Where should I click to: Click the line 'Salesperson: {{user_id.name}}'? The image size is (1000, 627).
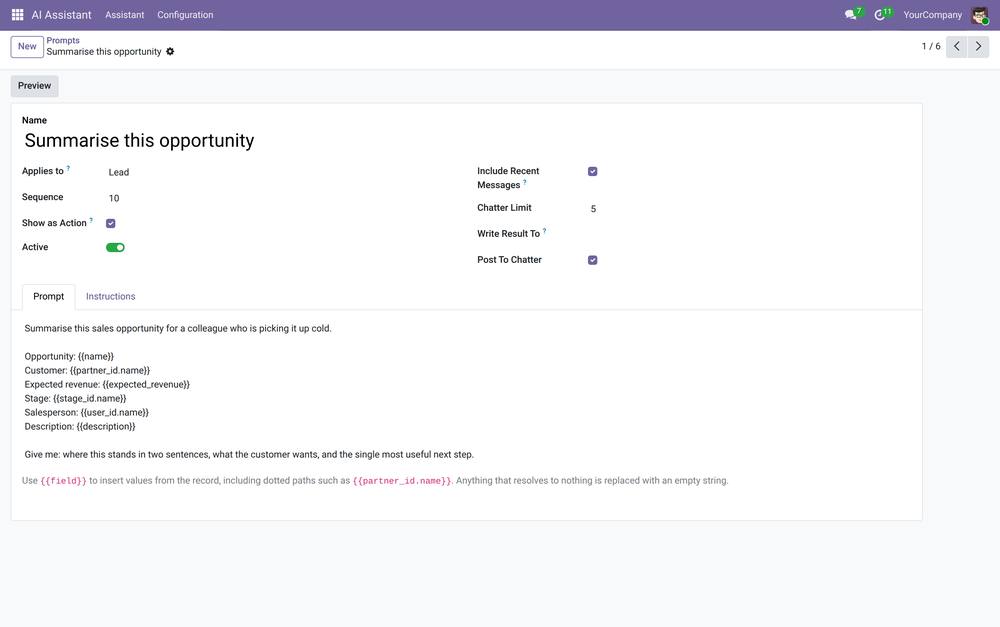pyautogui.click(x=87, y=413)
